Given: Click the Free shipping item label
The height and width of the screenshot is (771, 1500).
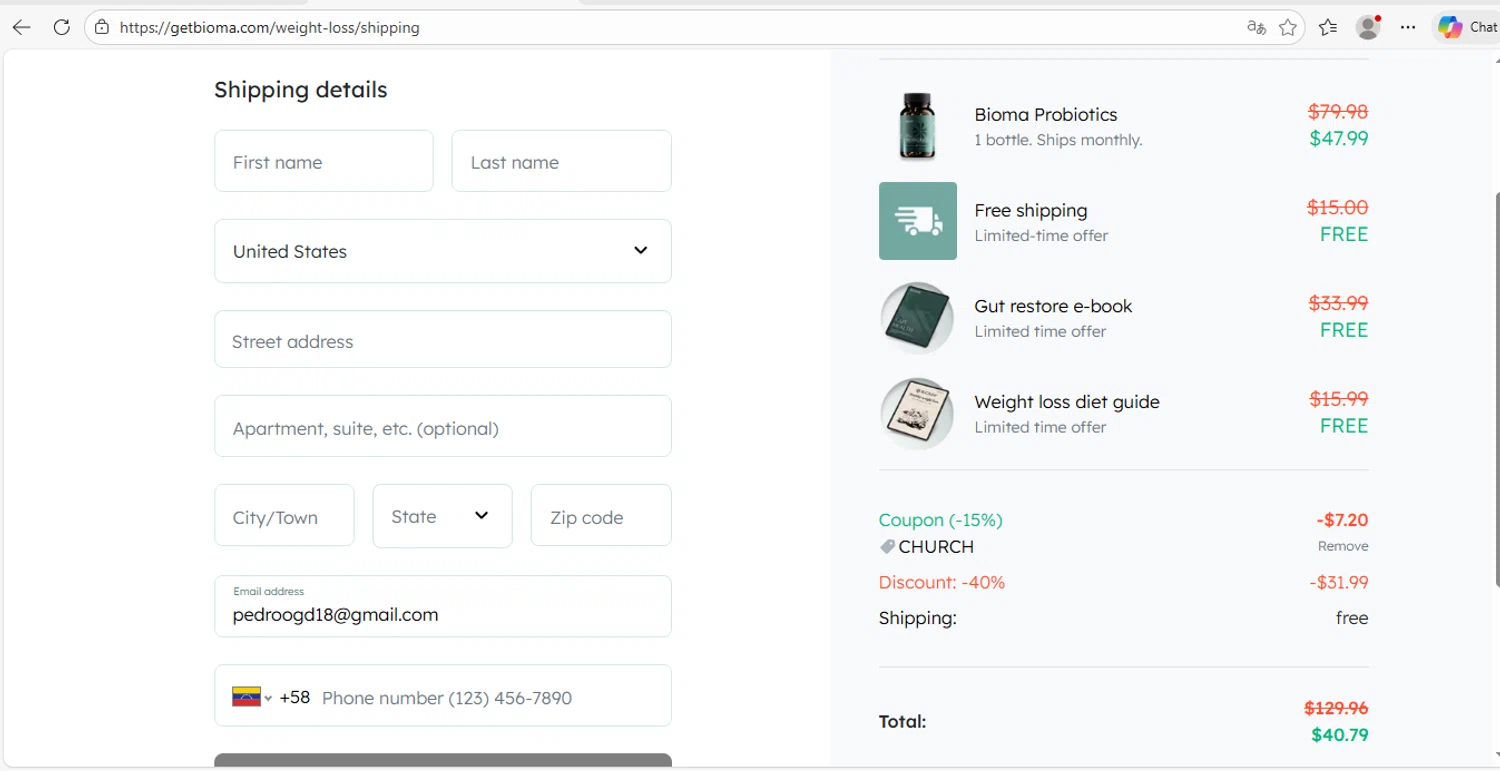Looking at the screenshot, I should tap(1031, 211).
